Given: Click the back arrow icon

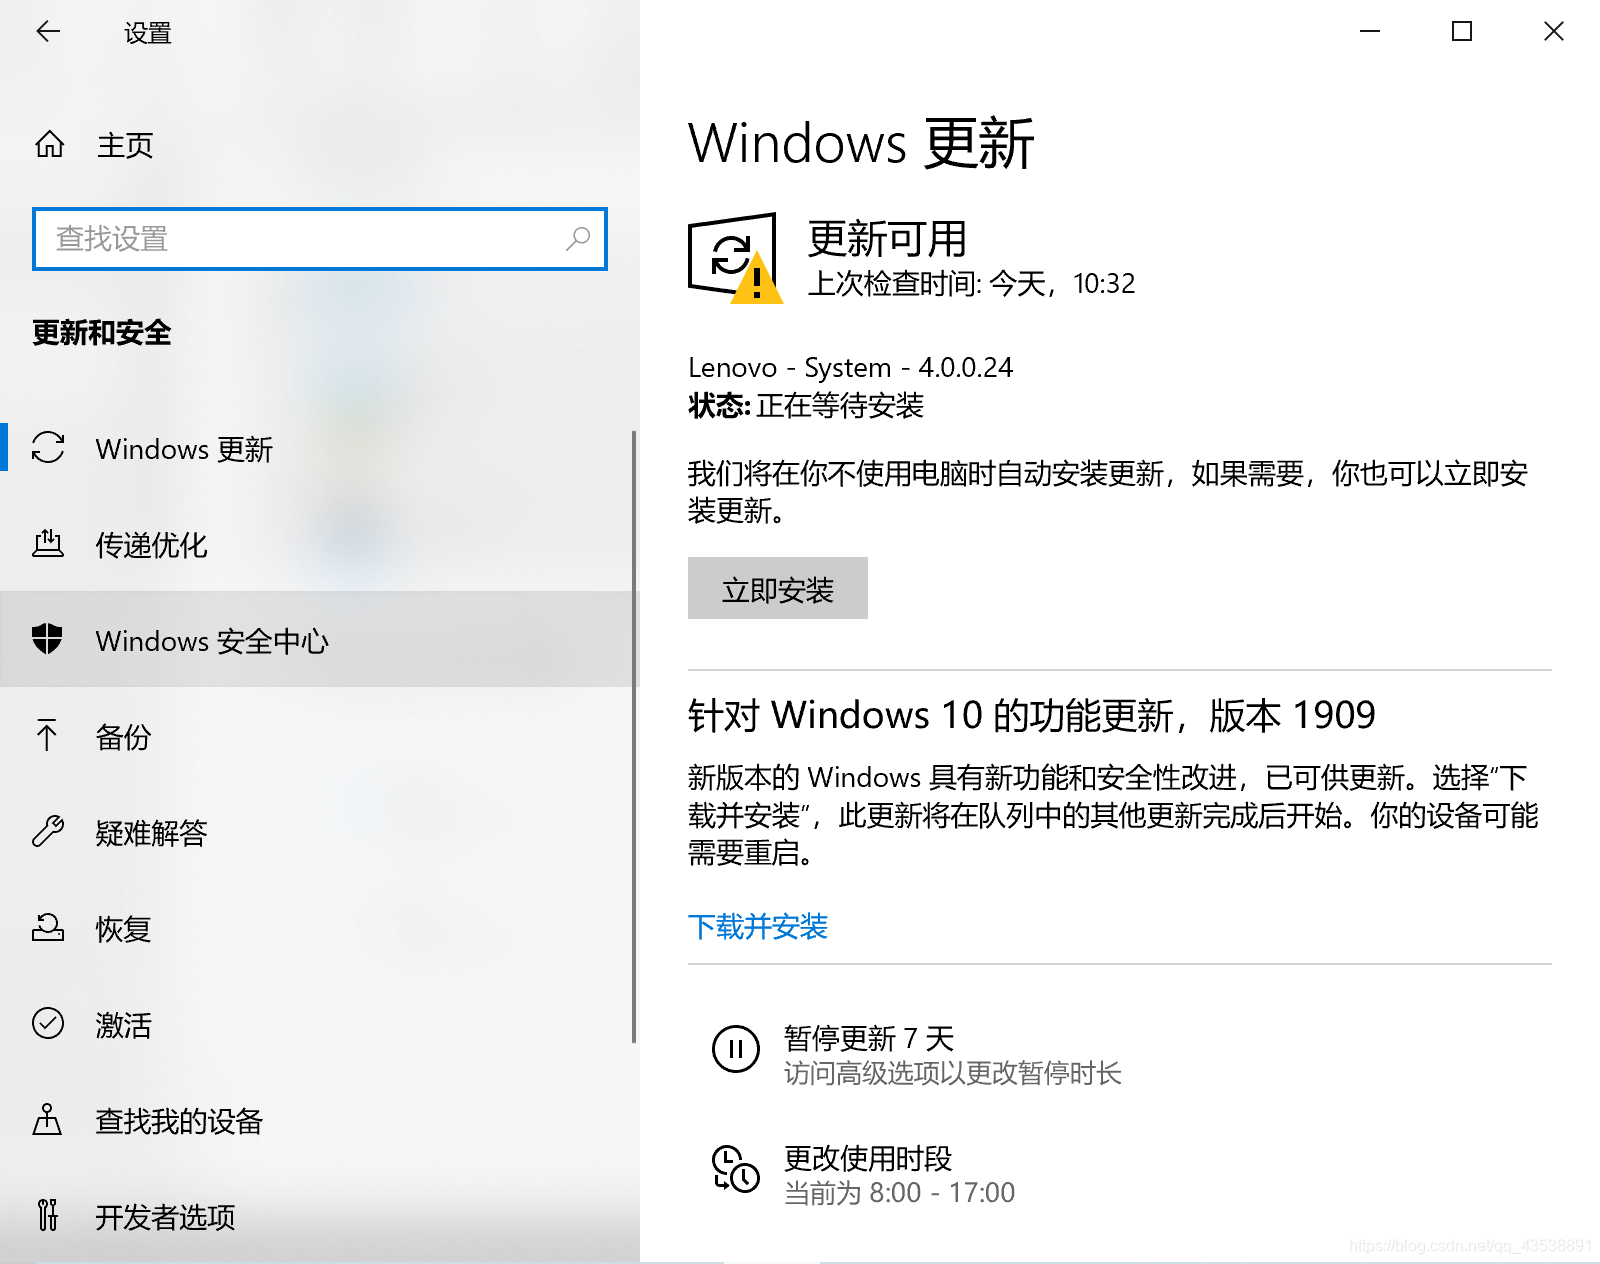Looking at the screenshot, I should click(48, 32).
